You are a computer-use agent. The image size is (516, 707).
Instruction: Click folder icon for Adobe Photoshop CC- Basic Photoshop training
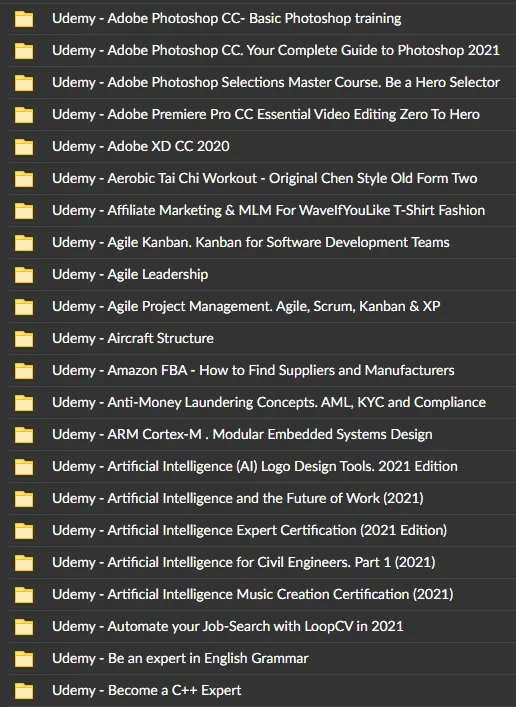click(x=24, y=19)
